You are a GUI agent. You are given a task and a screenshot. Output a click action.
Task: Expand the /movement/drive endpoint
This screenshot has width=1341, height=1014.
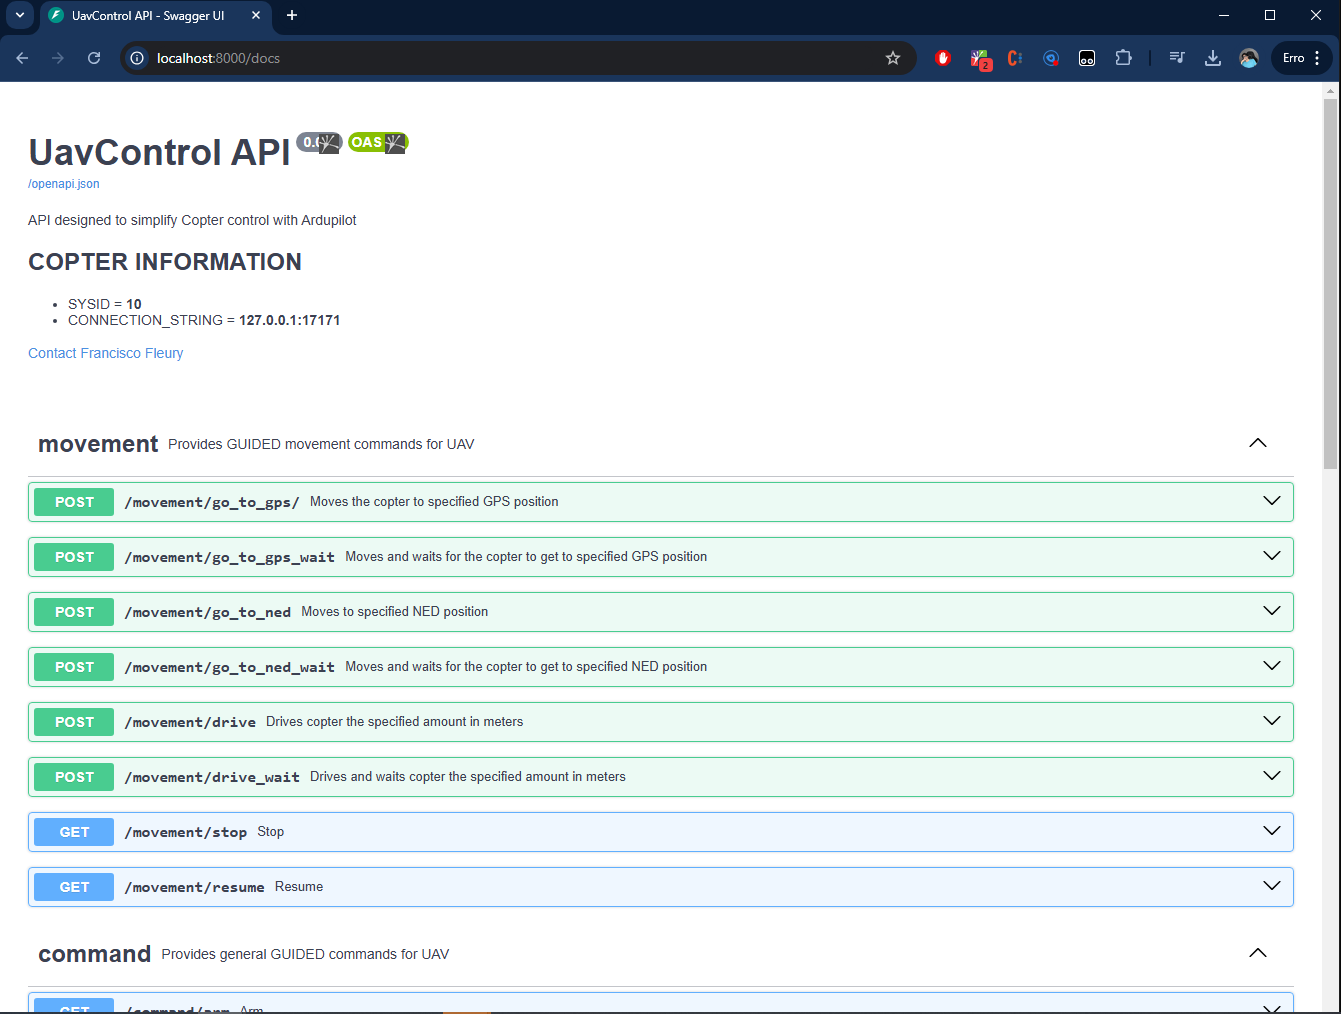pyautogui.click(x=1272, y=721)
